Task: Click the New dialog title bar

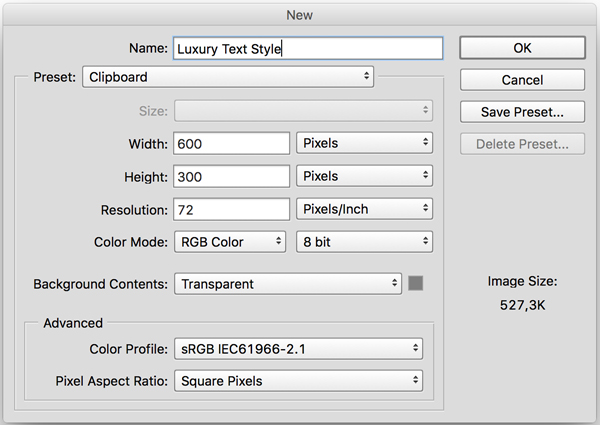Action: point(300,12)
